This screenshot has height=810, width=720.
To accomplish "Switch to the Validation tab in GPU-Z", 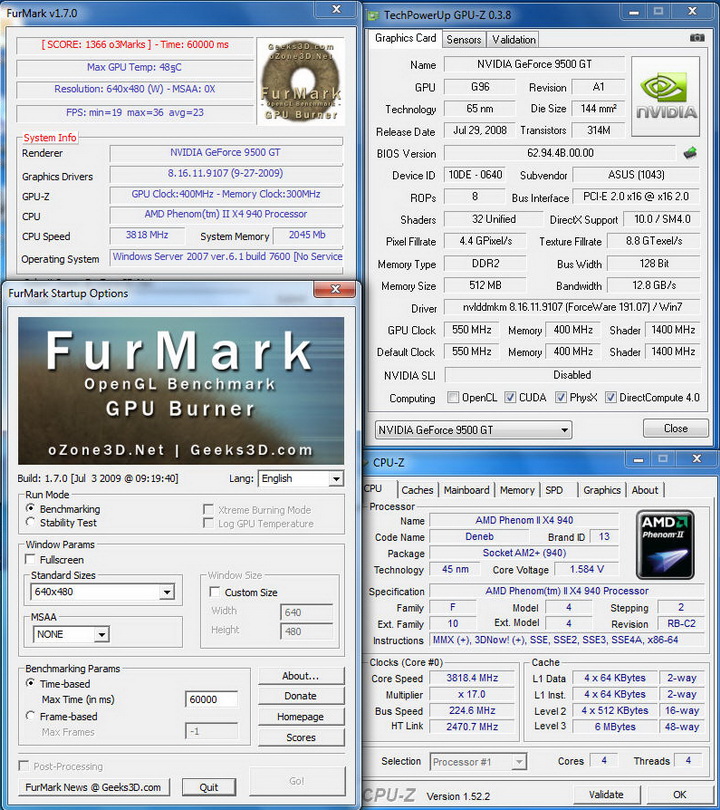I will pyautogui.click(x=513, y=40).
